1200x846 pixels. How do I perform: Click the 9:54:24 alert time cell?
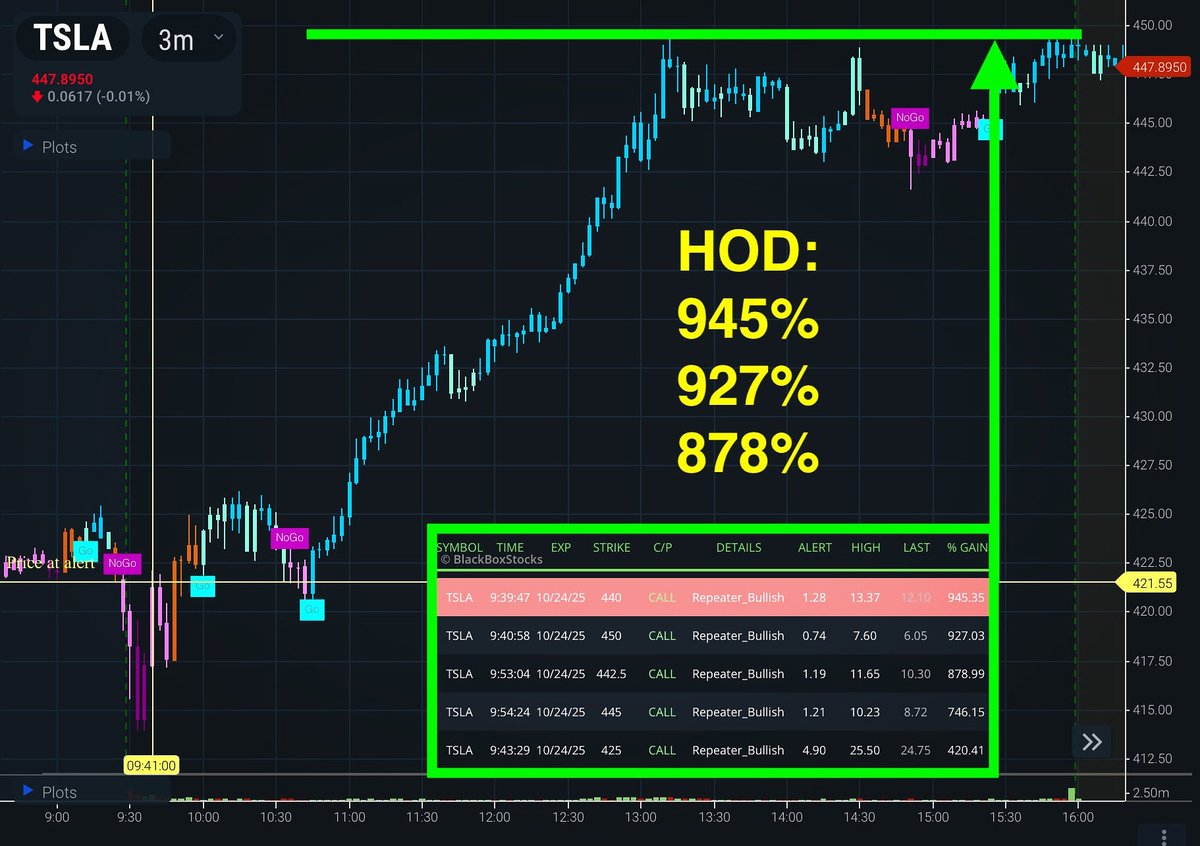click(510, 712)
